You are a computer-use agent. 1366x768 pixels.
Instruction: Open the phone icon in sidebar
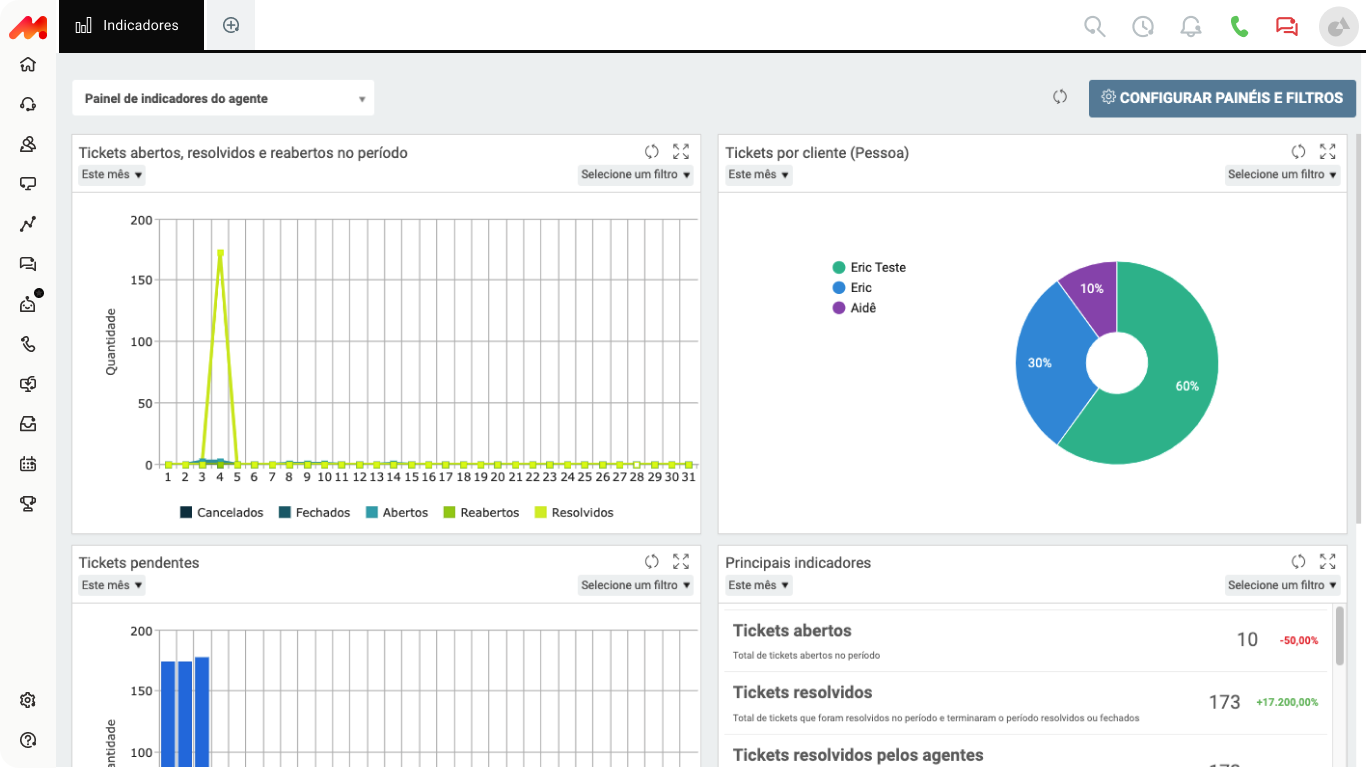(28, 344)
